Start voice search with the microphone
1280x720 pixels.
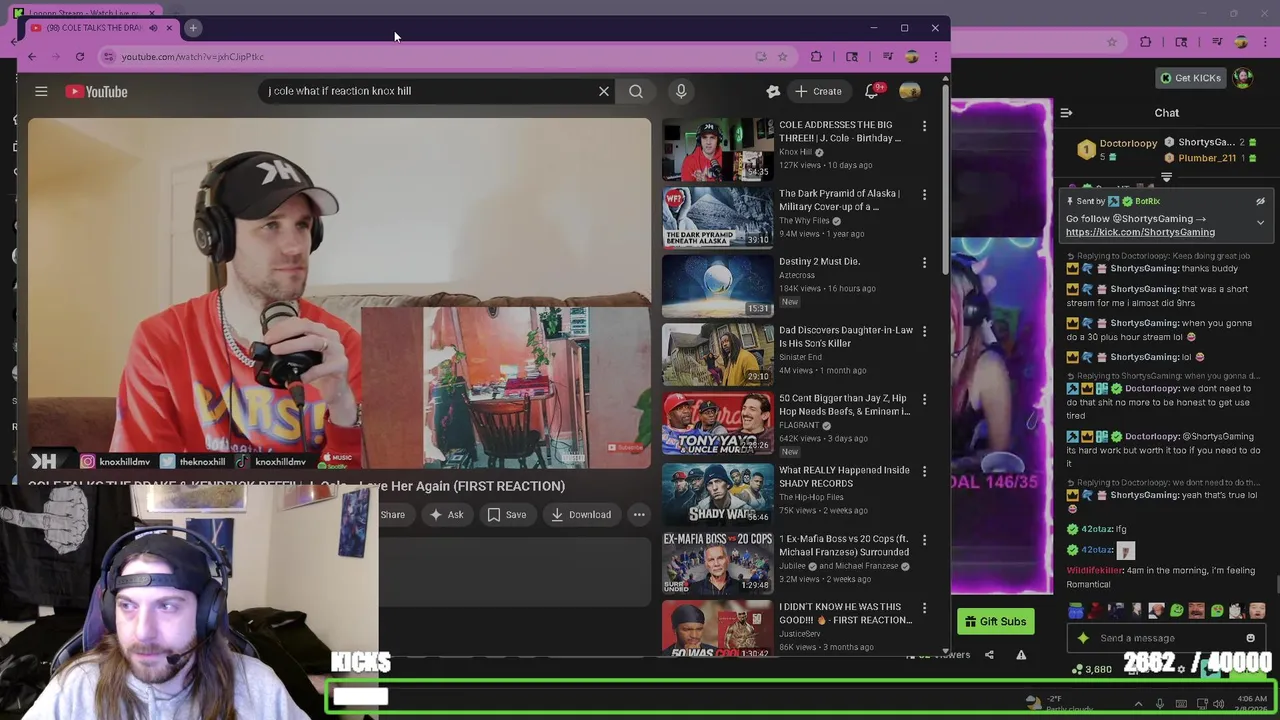pyautogui.click(x=681, y=91)
